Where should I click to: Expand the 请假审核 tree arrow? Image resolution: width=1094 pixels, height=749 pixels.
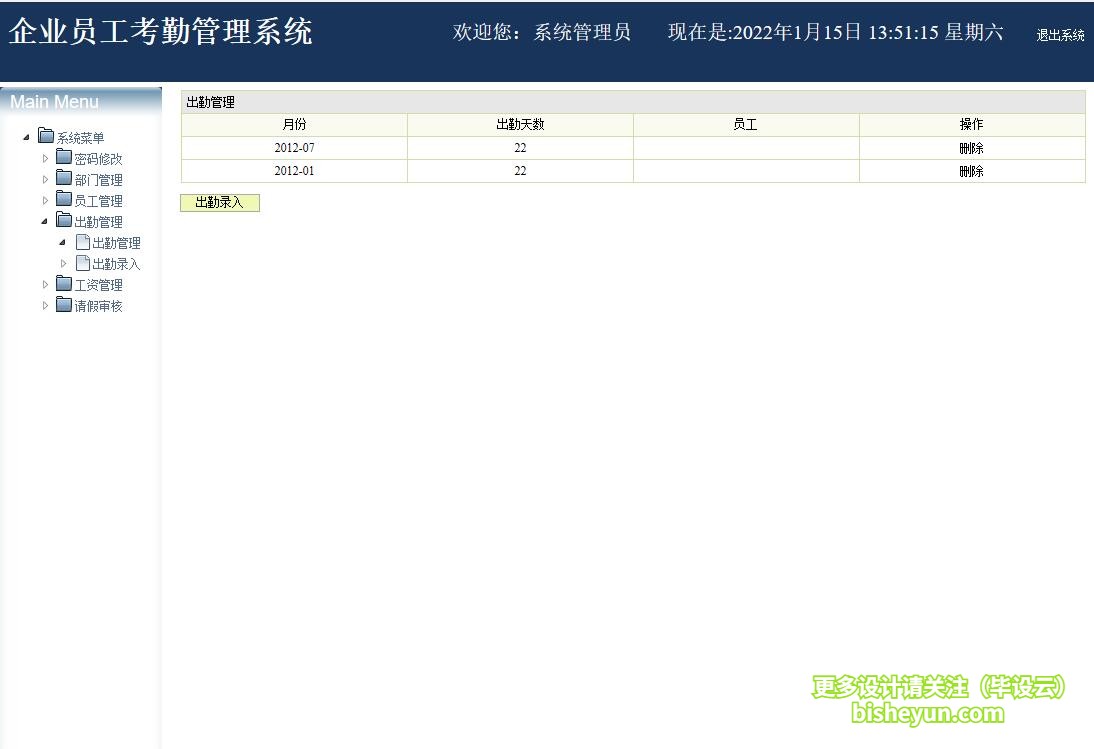[x=45, y=306]
